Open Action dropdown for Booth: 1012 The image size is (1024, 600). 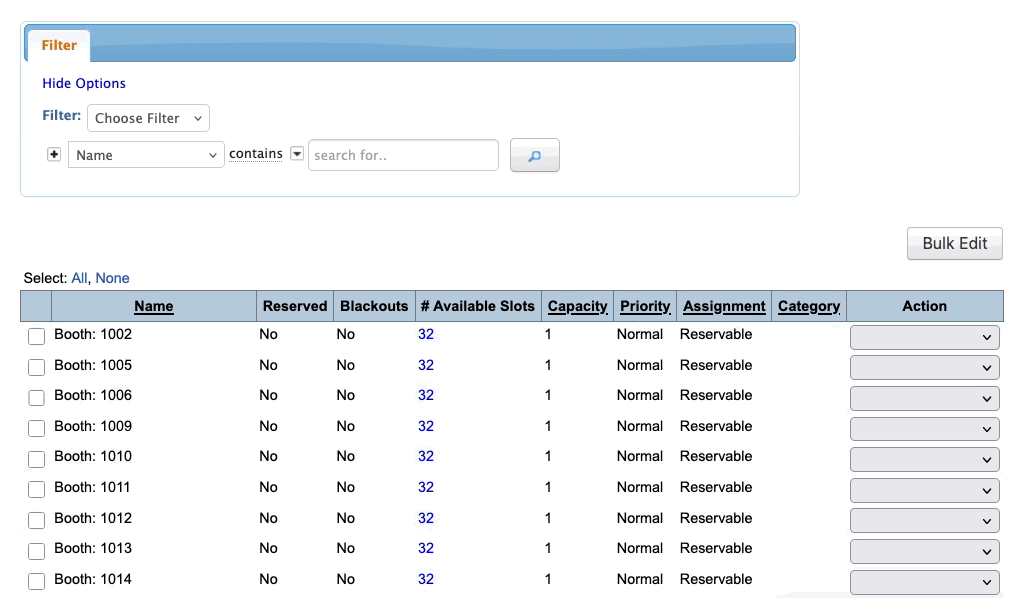point(924,520)
